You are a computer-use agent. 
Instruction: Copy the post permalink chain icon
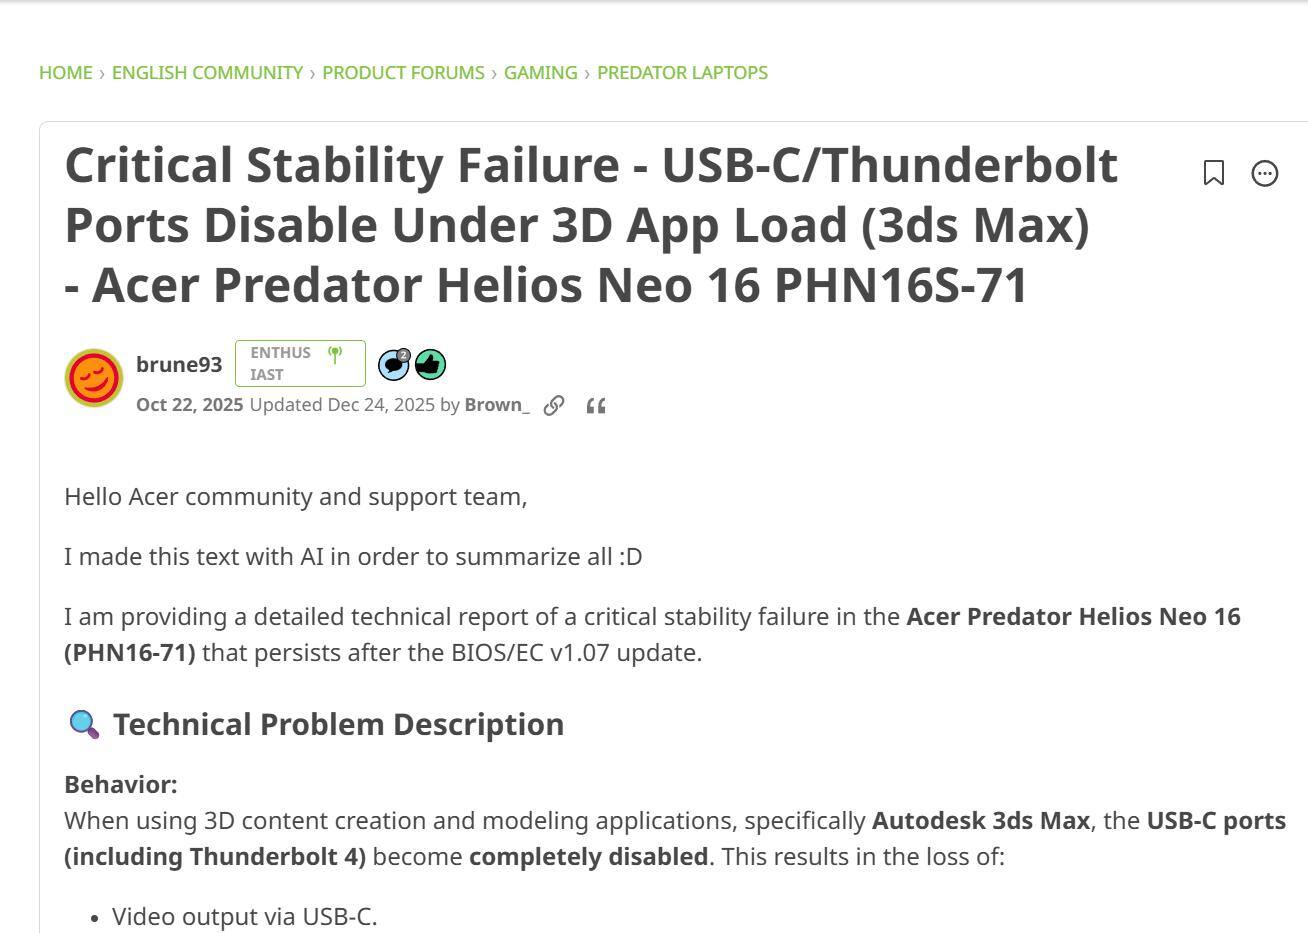tap(554, 405)
